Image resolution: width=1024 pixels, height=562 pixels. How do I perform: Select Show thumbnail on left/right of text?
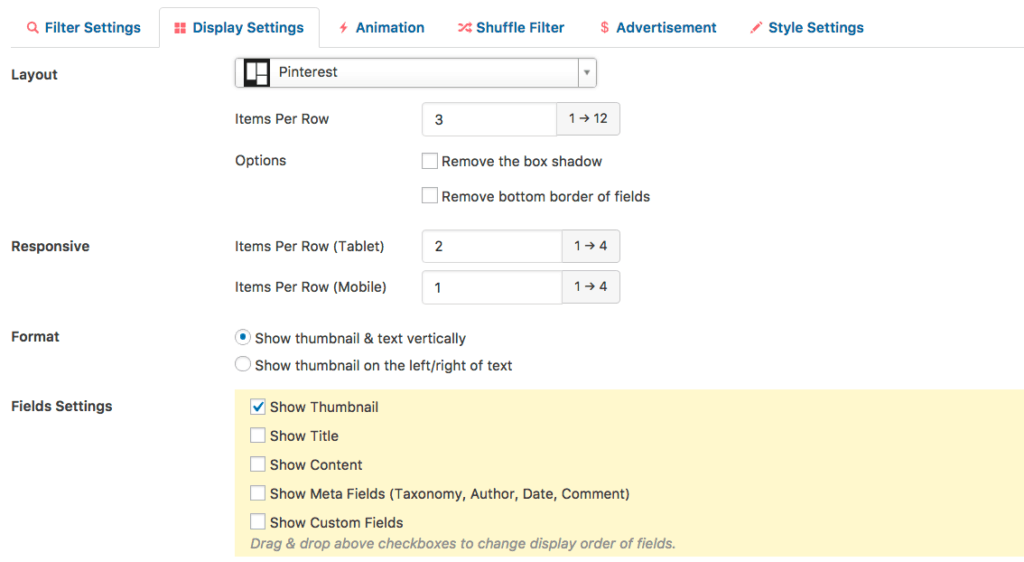[x=243, y=365]
